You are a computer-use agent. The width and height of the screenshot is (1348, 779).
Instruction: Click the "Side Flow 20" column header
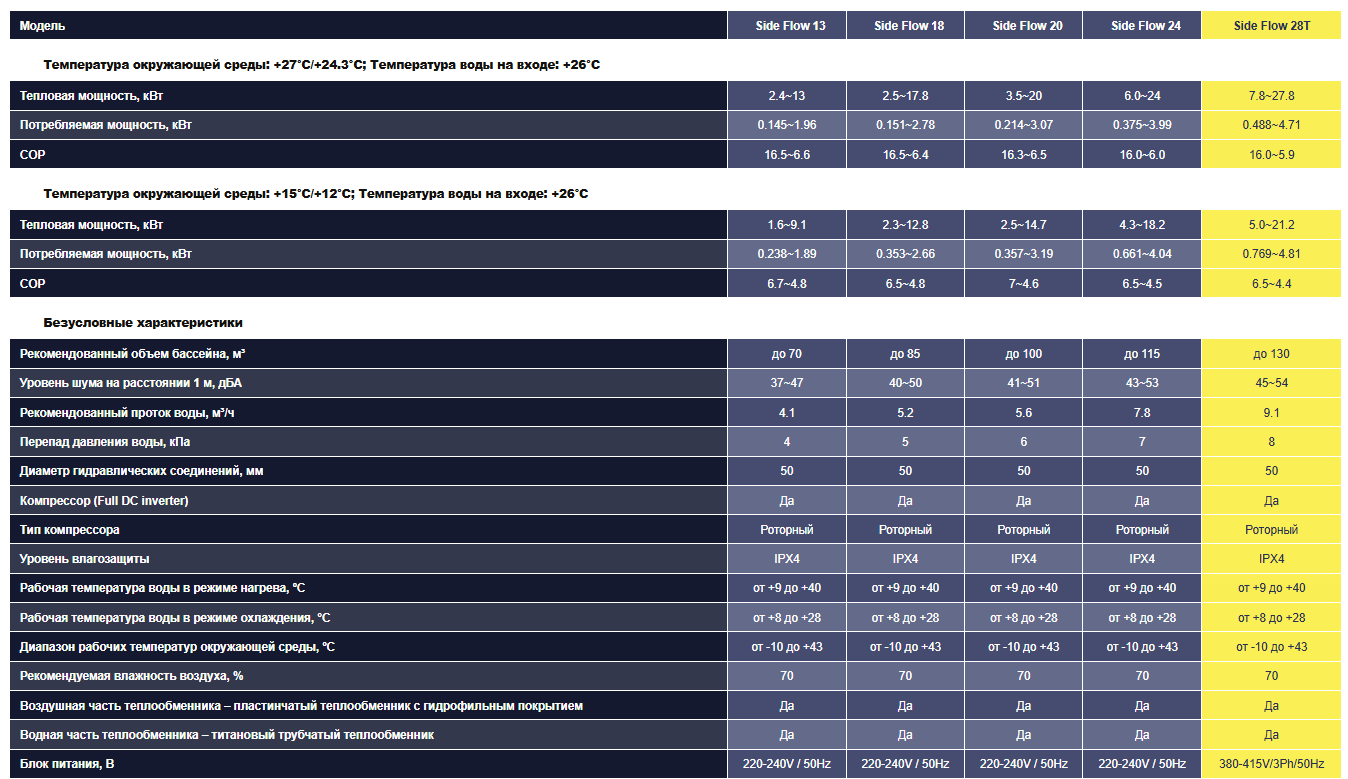pos(1023,26)
